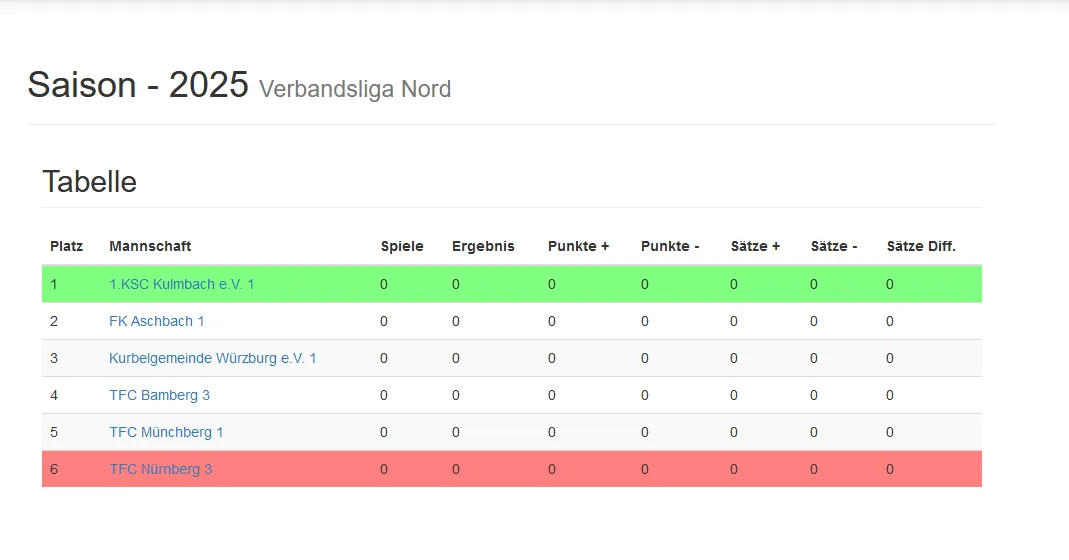
Task: Select the Punkte - column header
Action: coord(670,246)
